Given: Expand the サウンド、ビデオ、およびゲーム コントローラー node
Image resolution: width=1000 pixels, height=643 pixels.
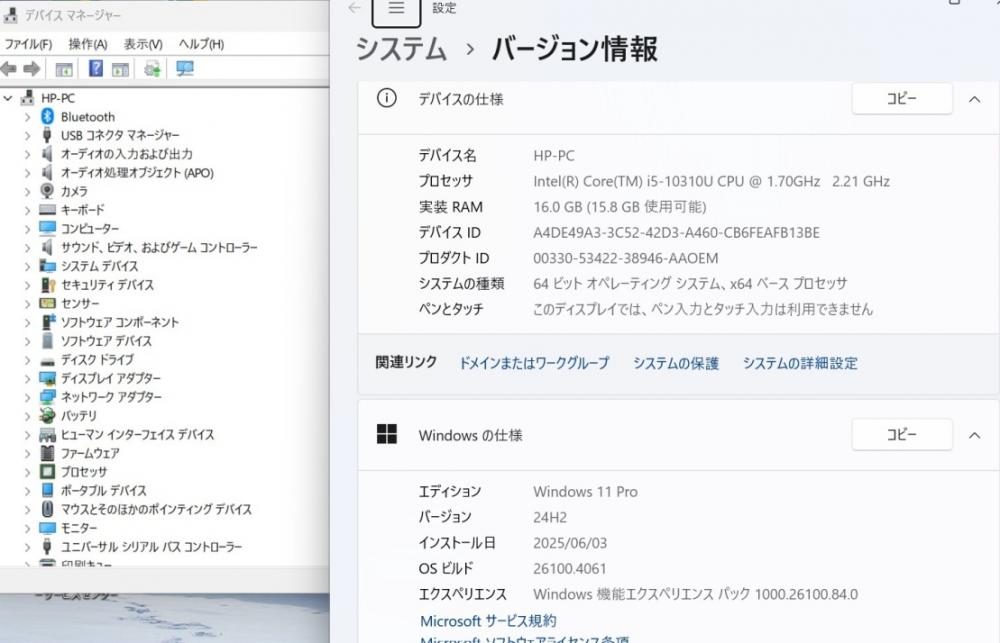Looking at the screenshot, I should coord(27,247).
